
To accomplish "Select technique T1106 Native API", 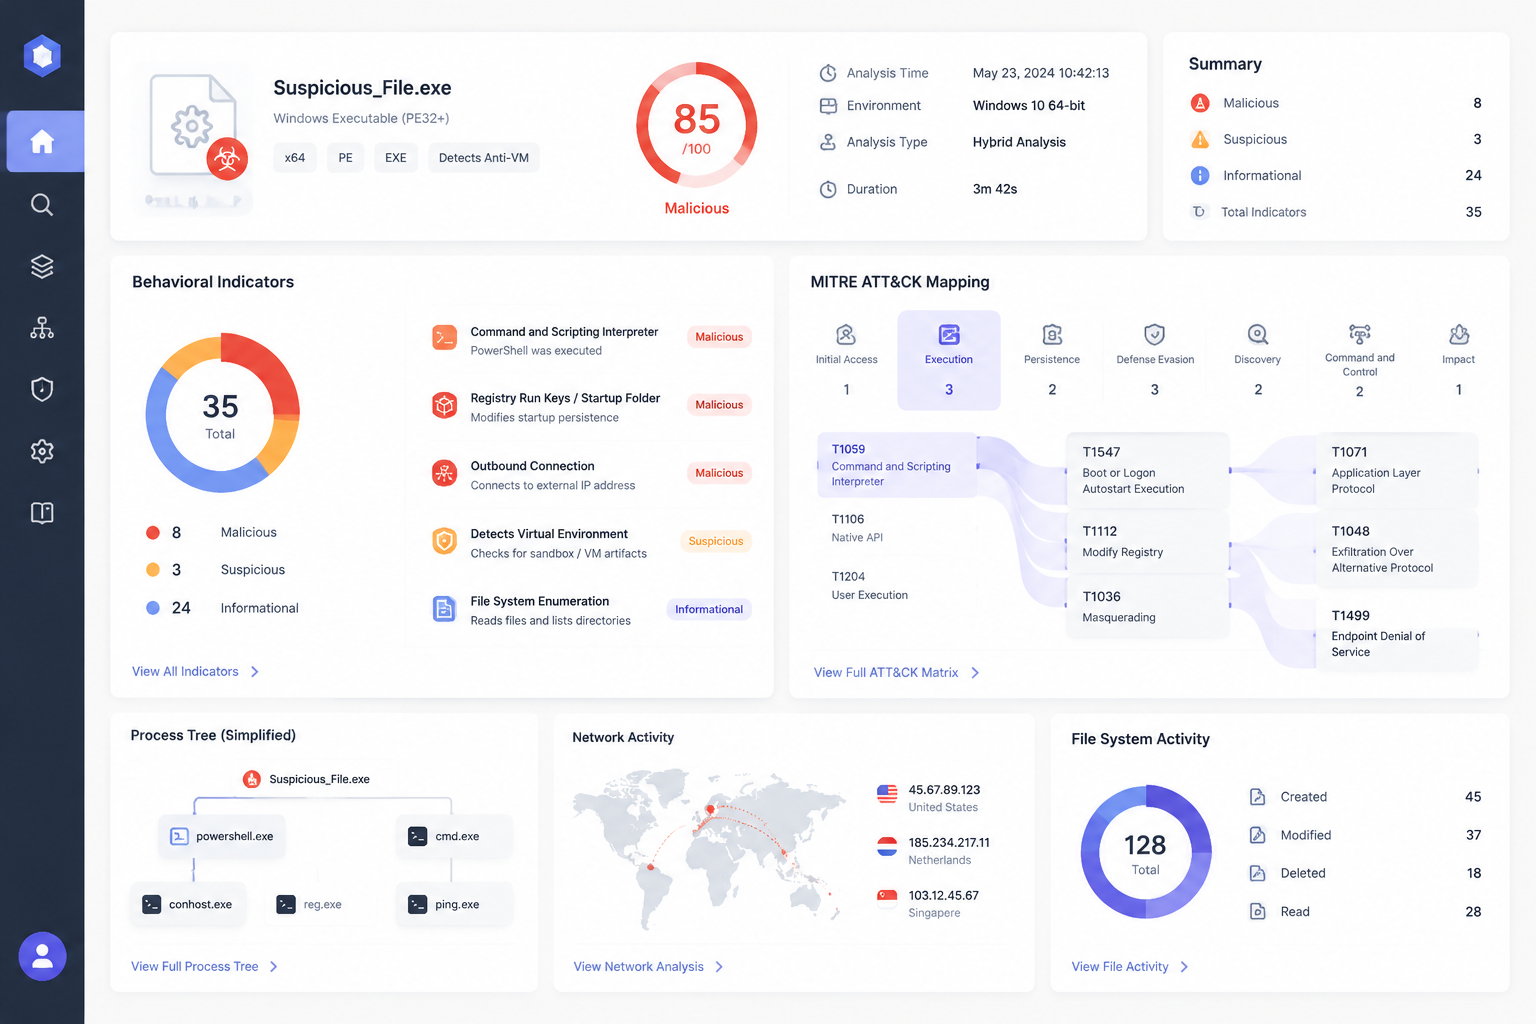I will (858, 528).
